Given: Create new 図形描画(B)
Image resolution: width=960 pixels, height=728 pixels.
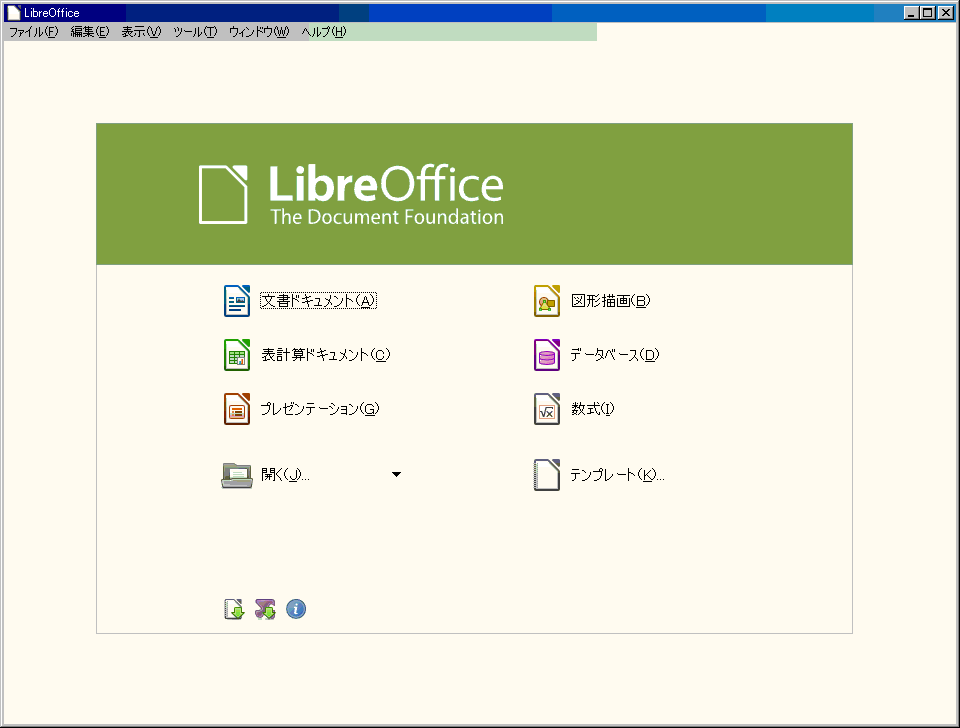Looking at the screenshot, I should pyautogui.click(x=610, y=301).
